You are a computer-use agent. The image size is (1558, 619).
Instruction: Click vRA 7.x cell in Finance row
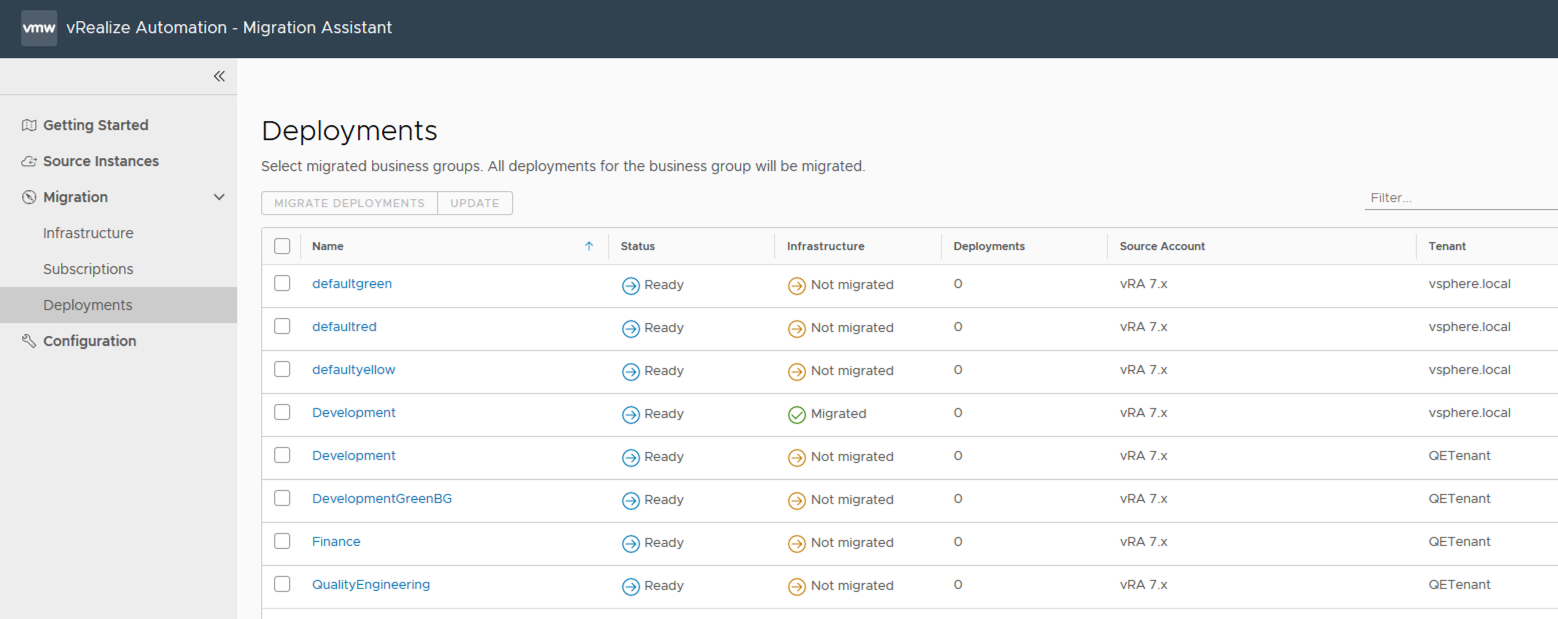[x=1143, y=541]
